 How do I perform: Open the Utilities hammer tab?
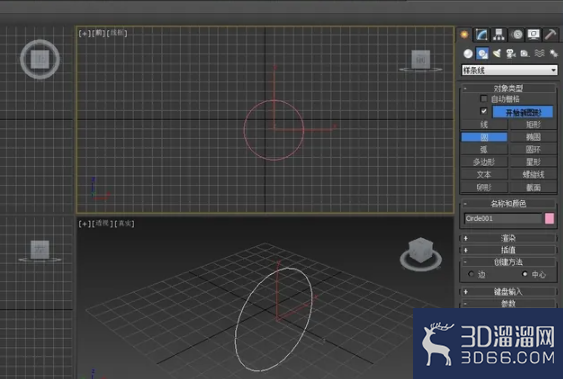(x=550, y=34)
